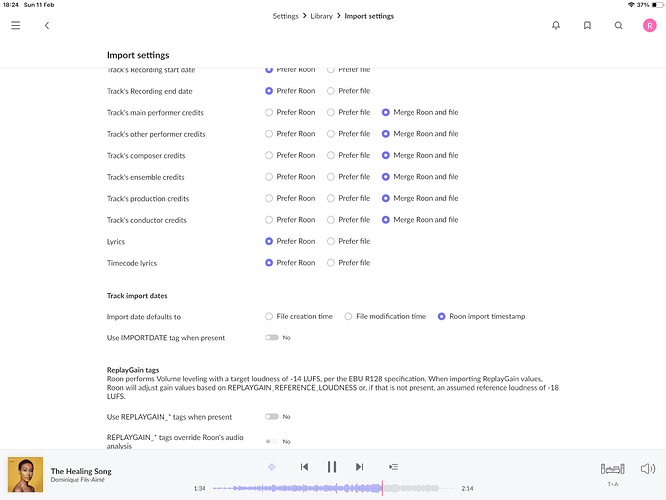Viewport: 666px width, 500px height.
Task: Toggle Use IMPORTDATE tag when present
Action: [272, 338]
